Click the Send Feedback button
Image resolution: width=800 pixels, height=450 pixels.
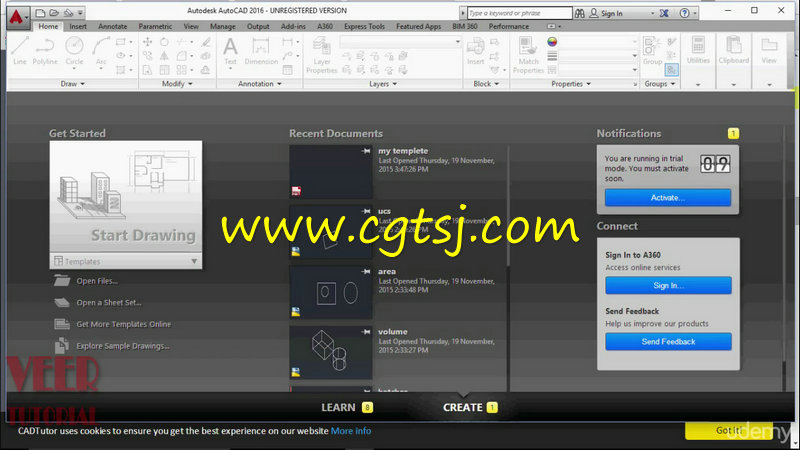(x=668, y=341)
